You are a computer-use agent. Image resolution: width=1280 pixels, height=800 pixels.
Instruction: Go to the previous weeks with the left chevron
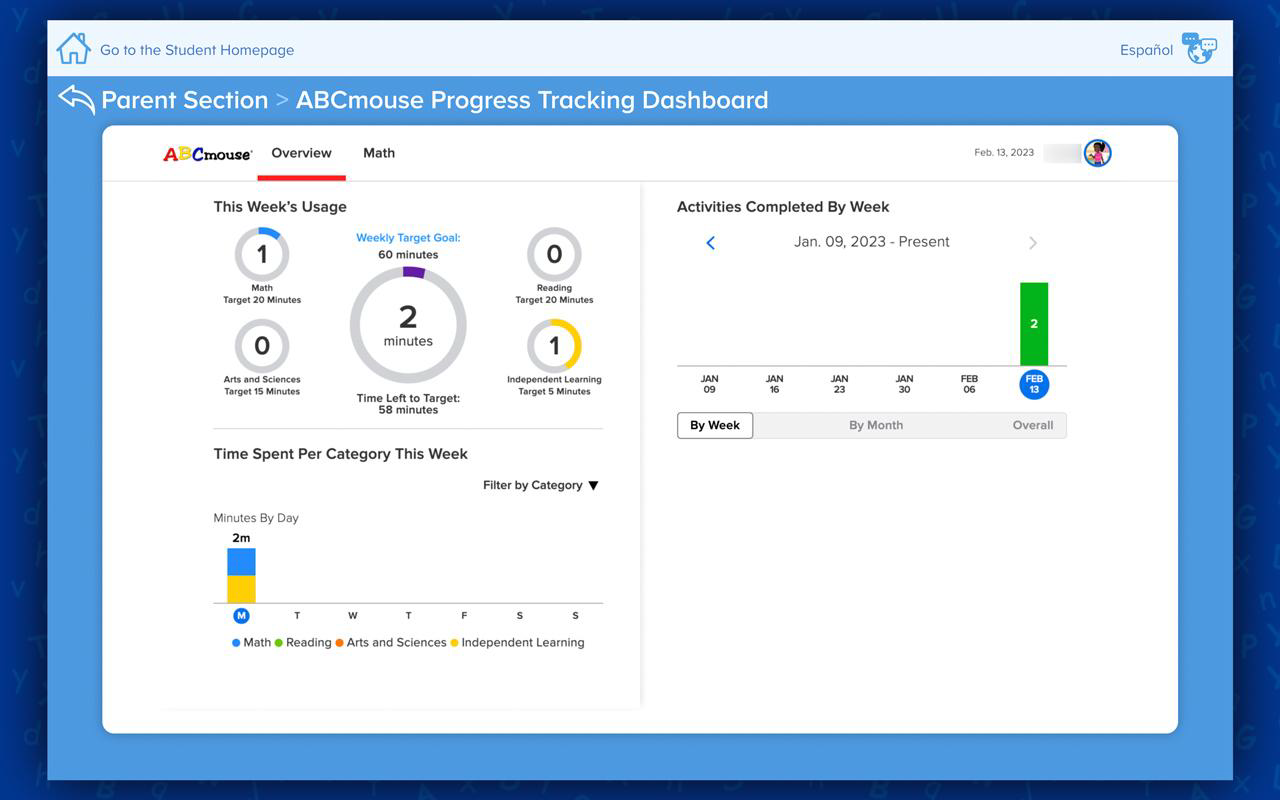pyautogui.click(x=711, y=243)
